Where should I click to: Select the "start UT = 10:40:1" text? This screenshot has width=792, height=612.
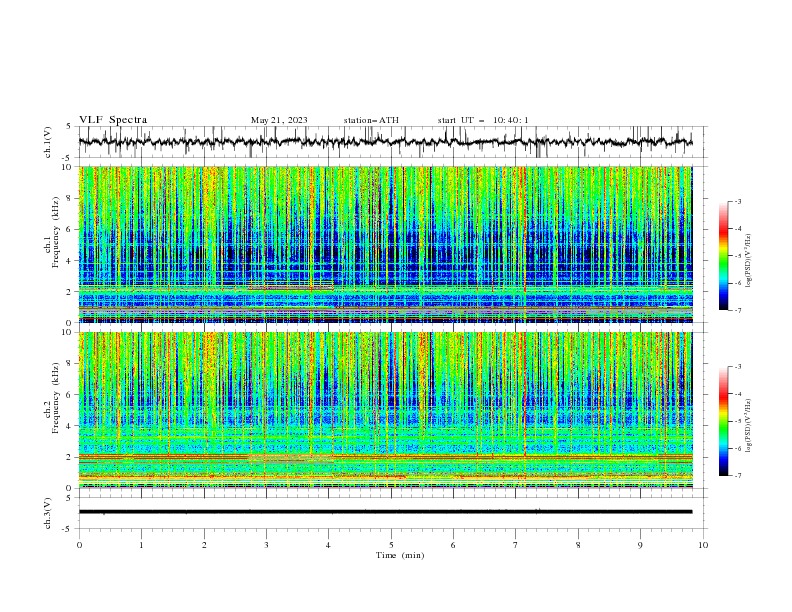coord(483,120)
